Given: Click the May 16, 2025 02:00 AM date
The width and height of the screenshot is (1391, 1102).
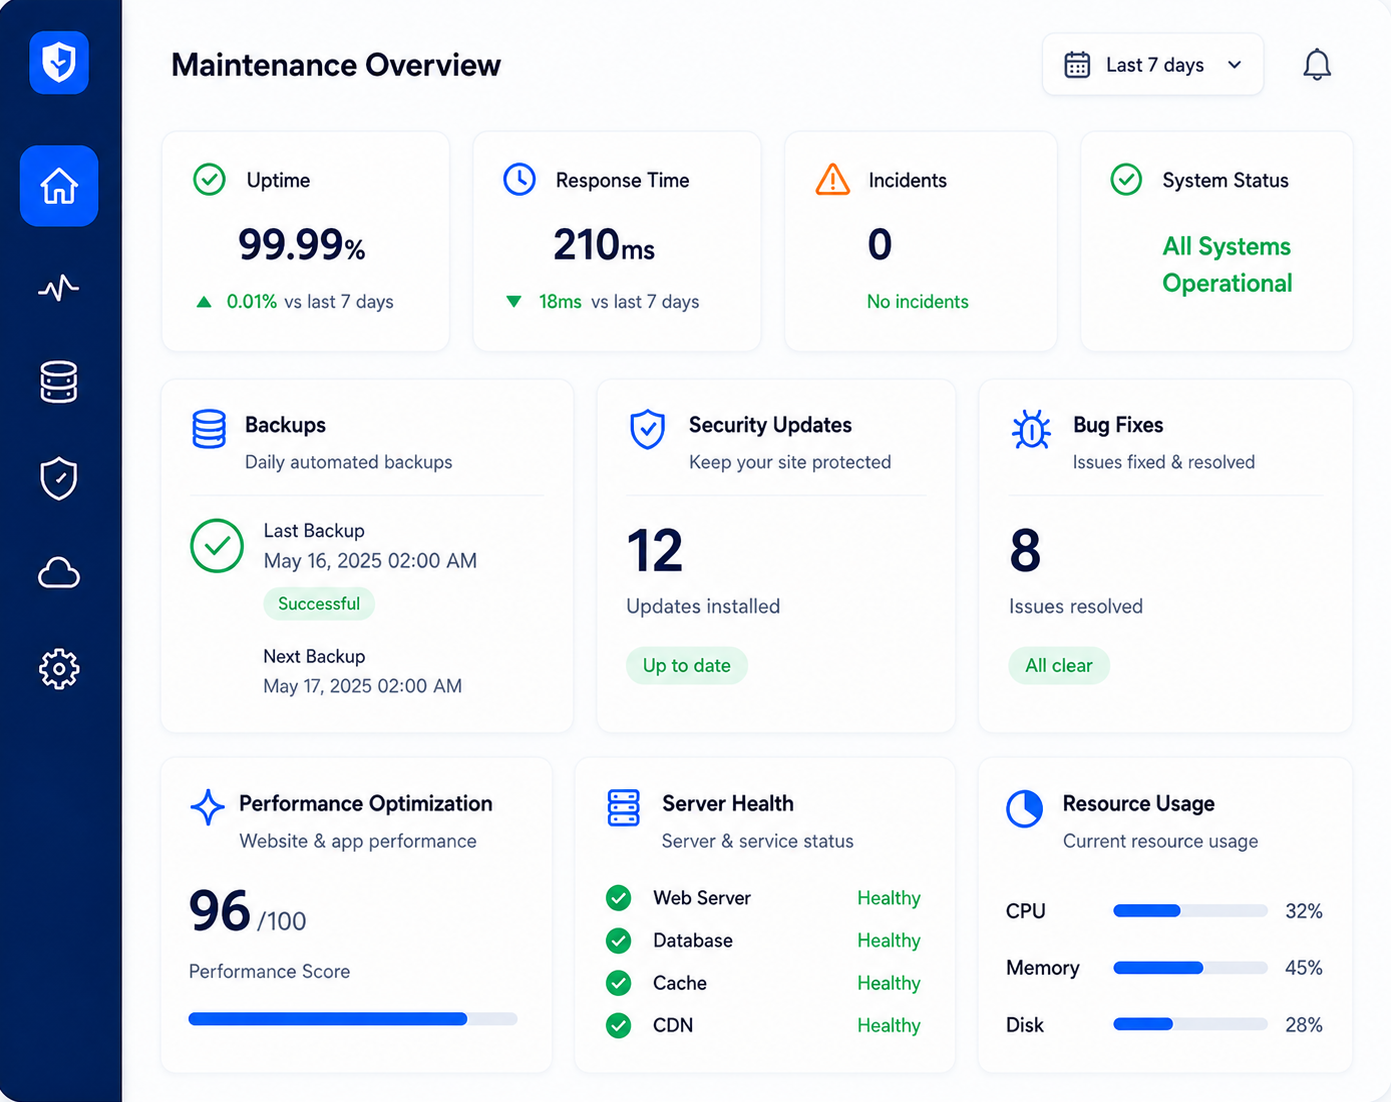Looking at the screenshot, I should click(x=370, y=561).
